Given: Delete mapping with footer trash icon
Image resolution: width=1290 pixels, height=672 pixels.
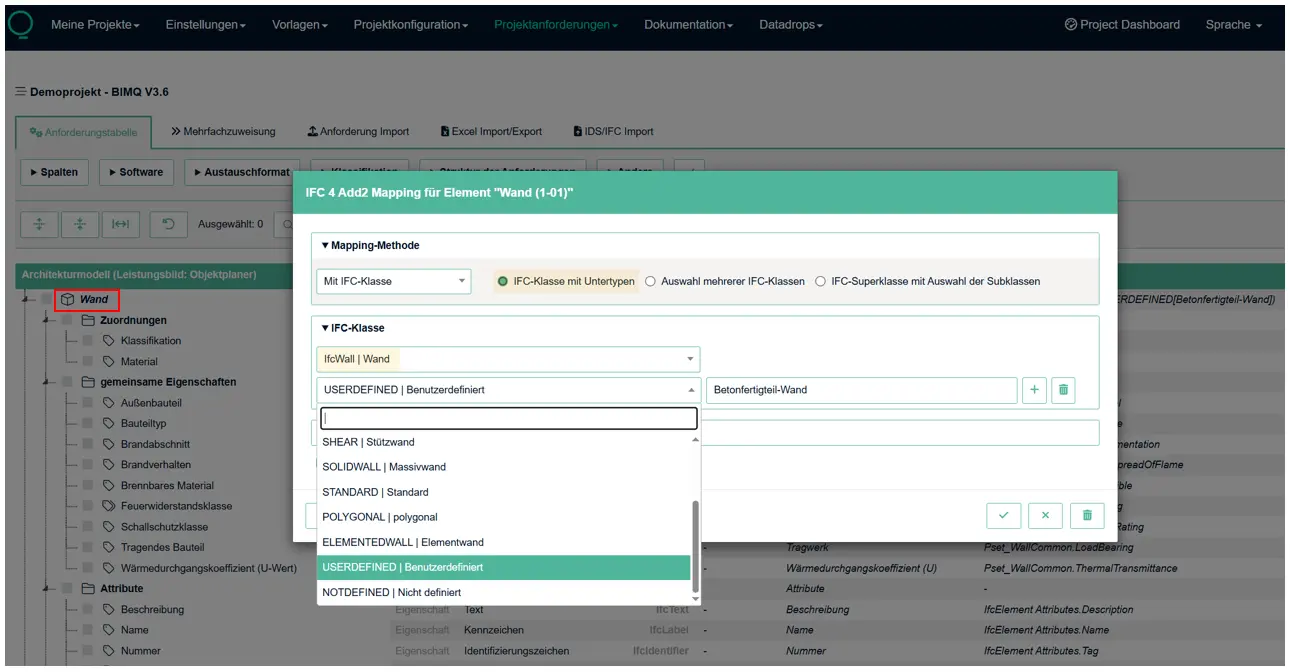Looking at the screenshot, I should (1087, 515).
